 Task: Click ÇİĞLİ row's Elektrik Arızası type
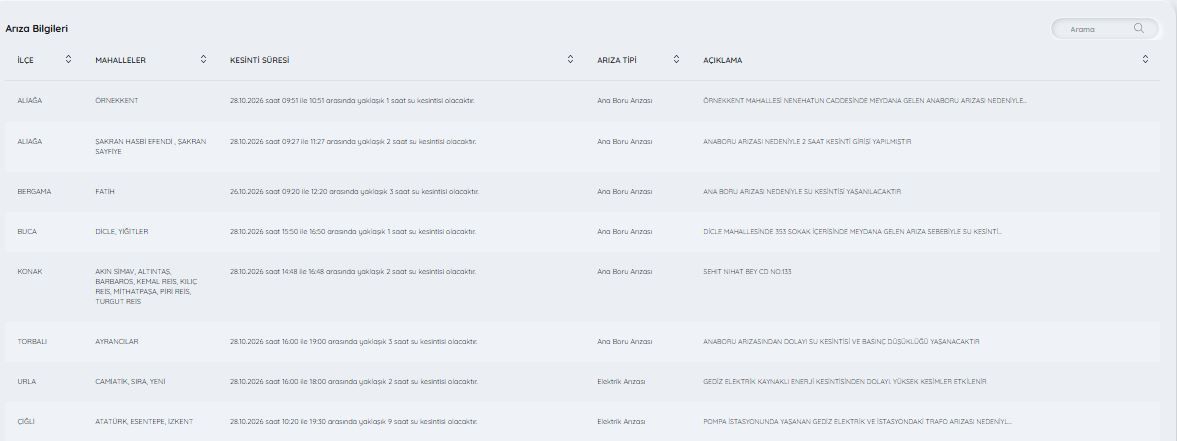click(622, 422)
